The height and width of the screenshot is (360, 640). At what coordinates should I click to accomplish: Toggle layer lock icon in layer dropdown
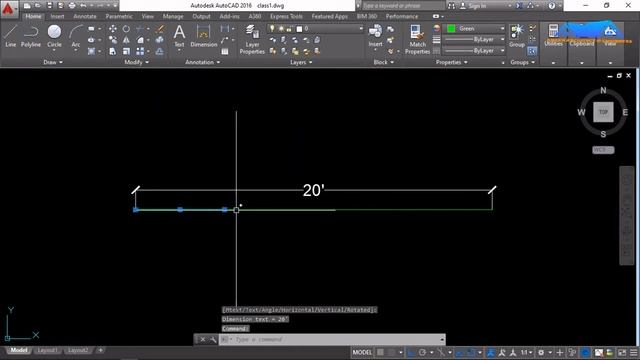[289, 29]
